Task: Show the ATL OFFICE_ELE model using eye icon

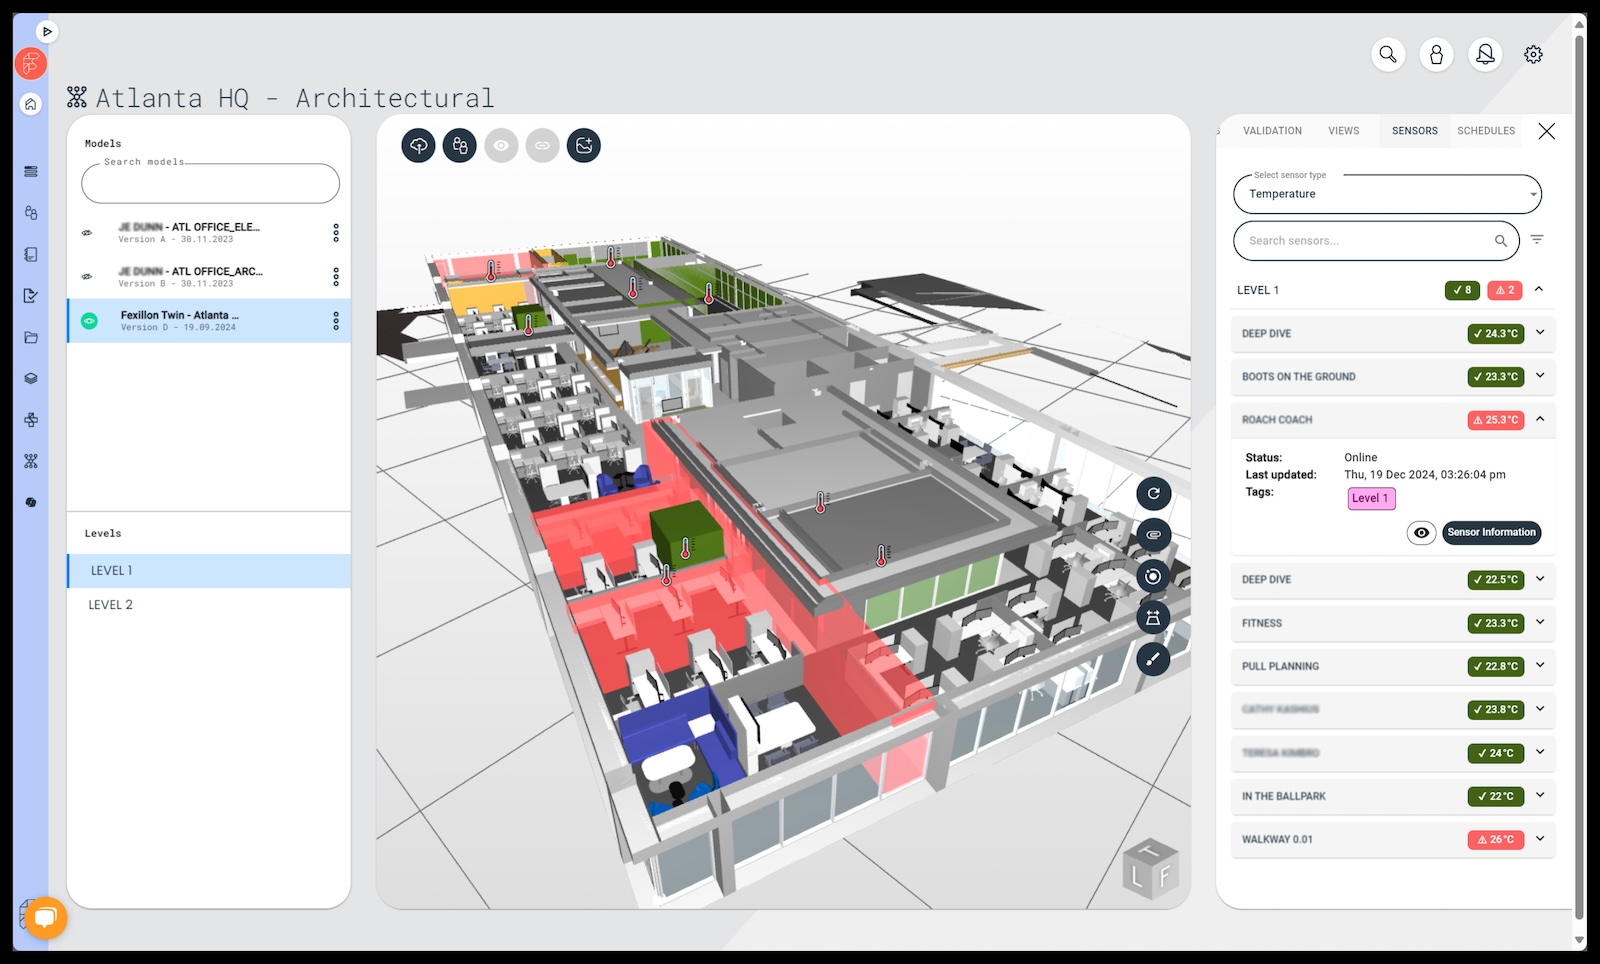Action: pos(87,233)
